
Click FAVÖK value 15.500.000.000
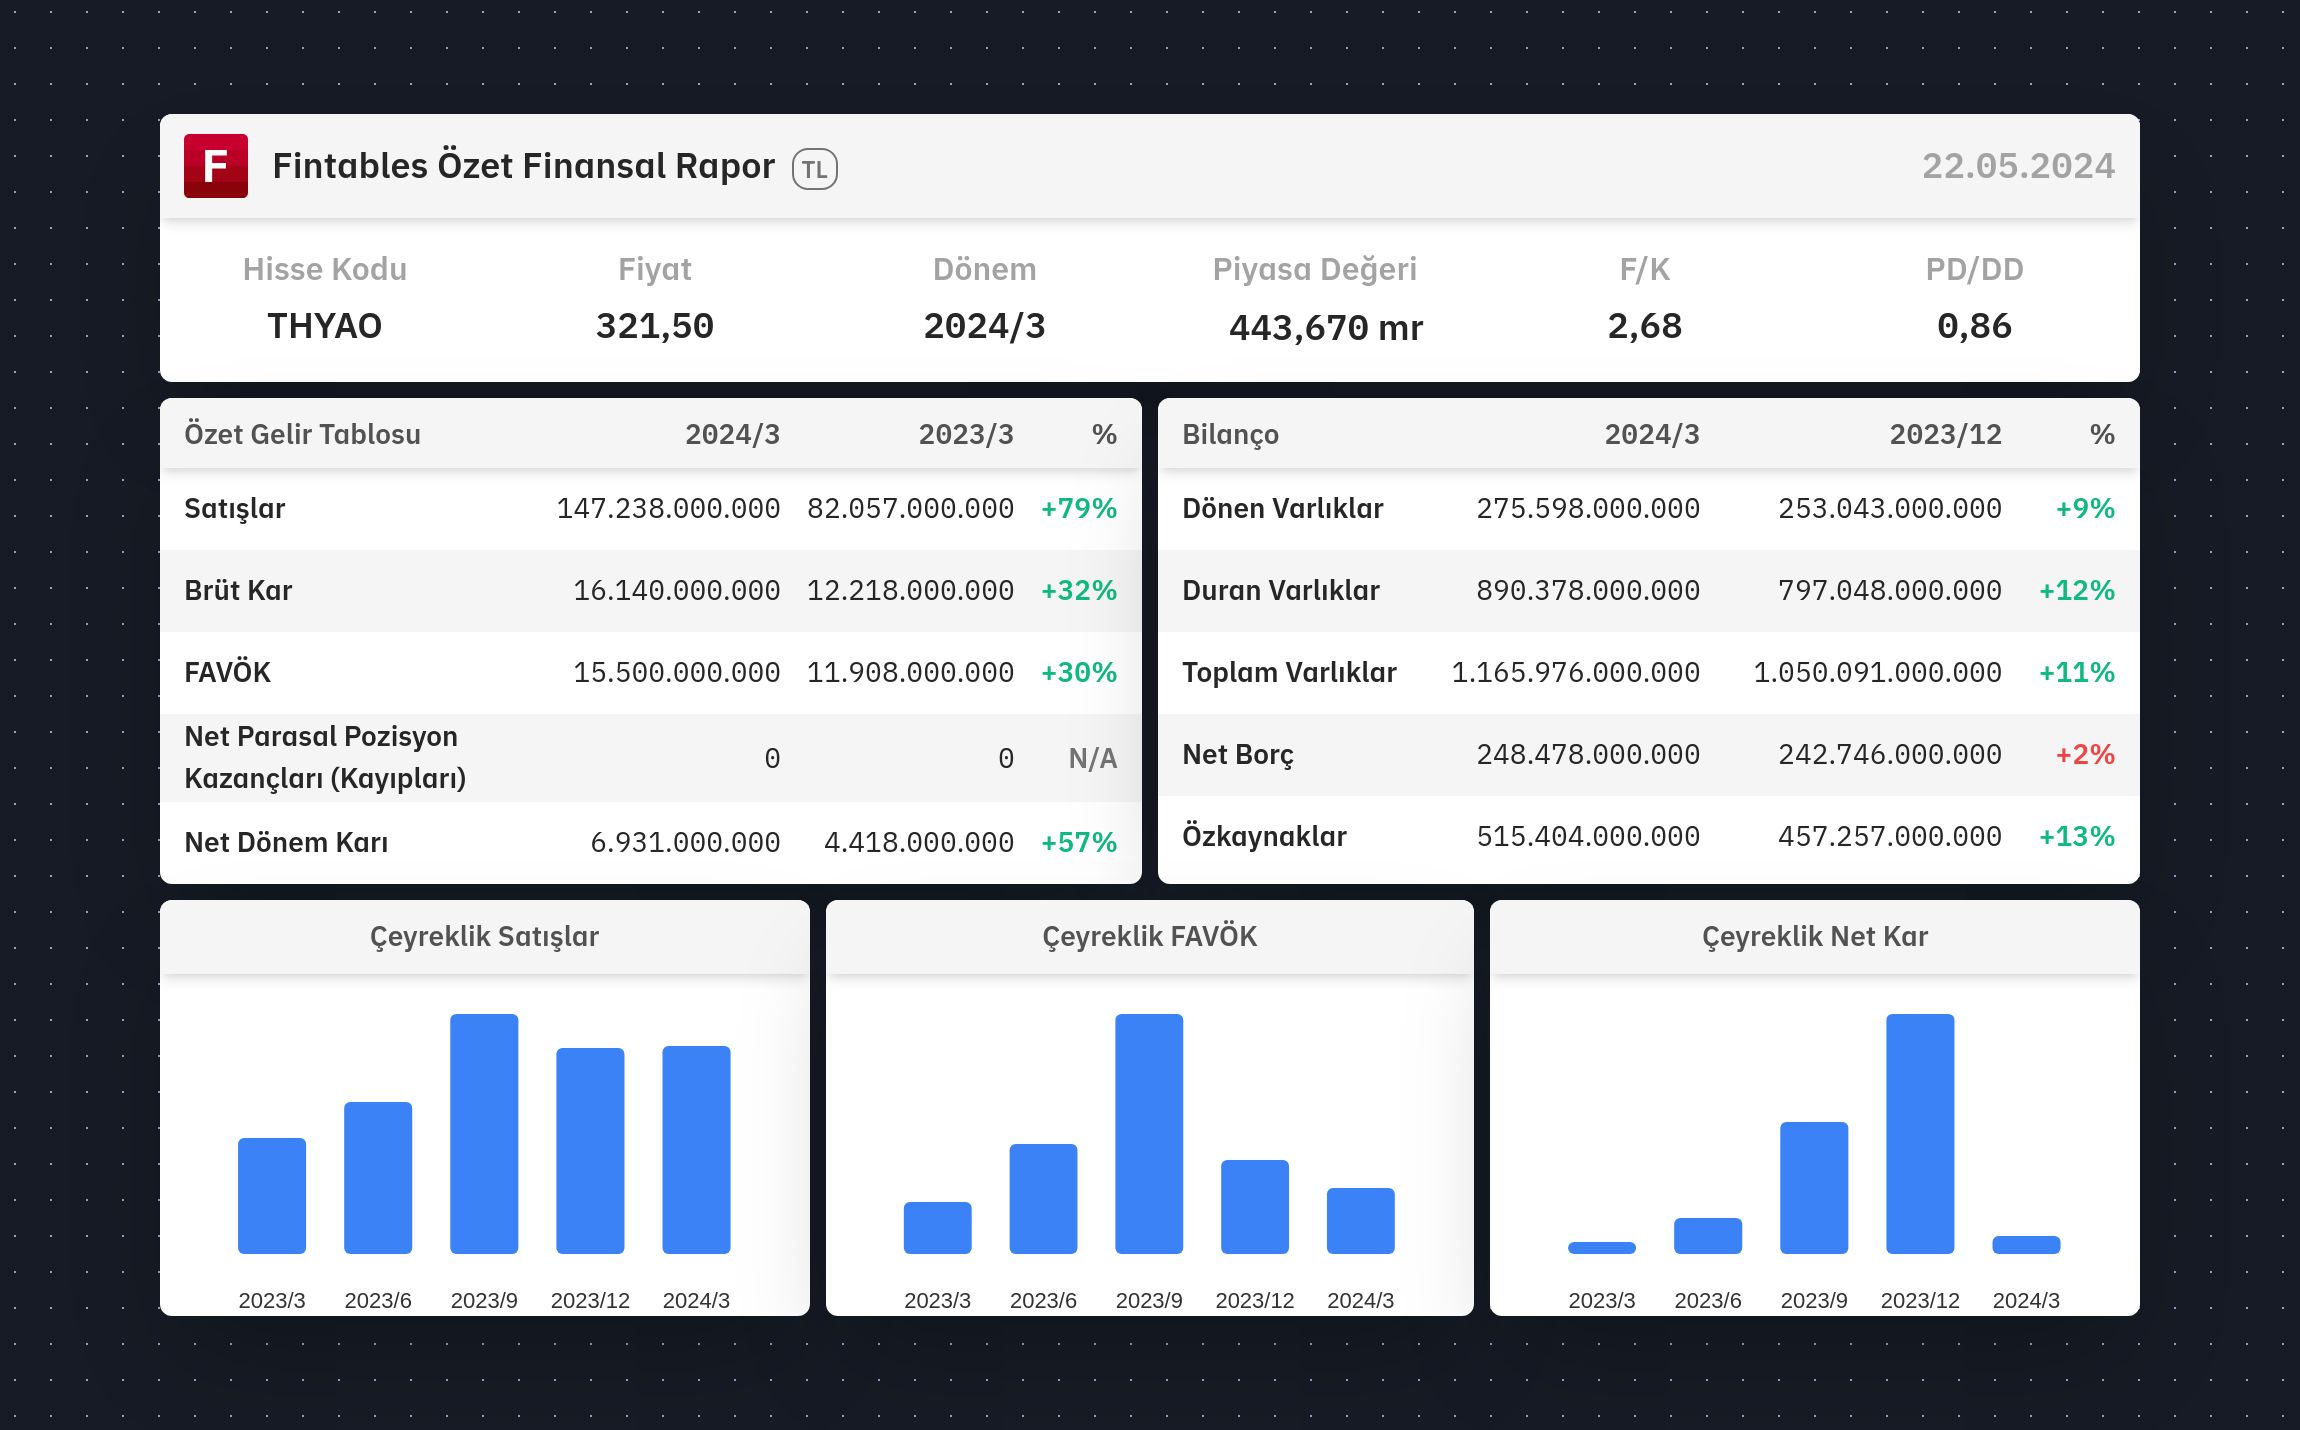[x=676, y=672]
